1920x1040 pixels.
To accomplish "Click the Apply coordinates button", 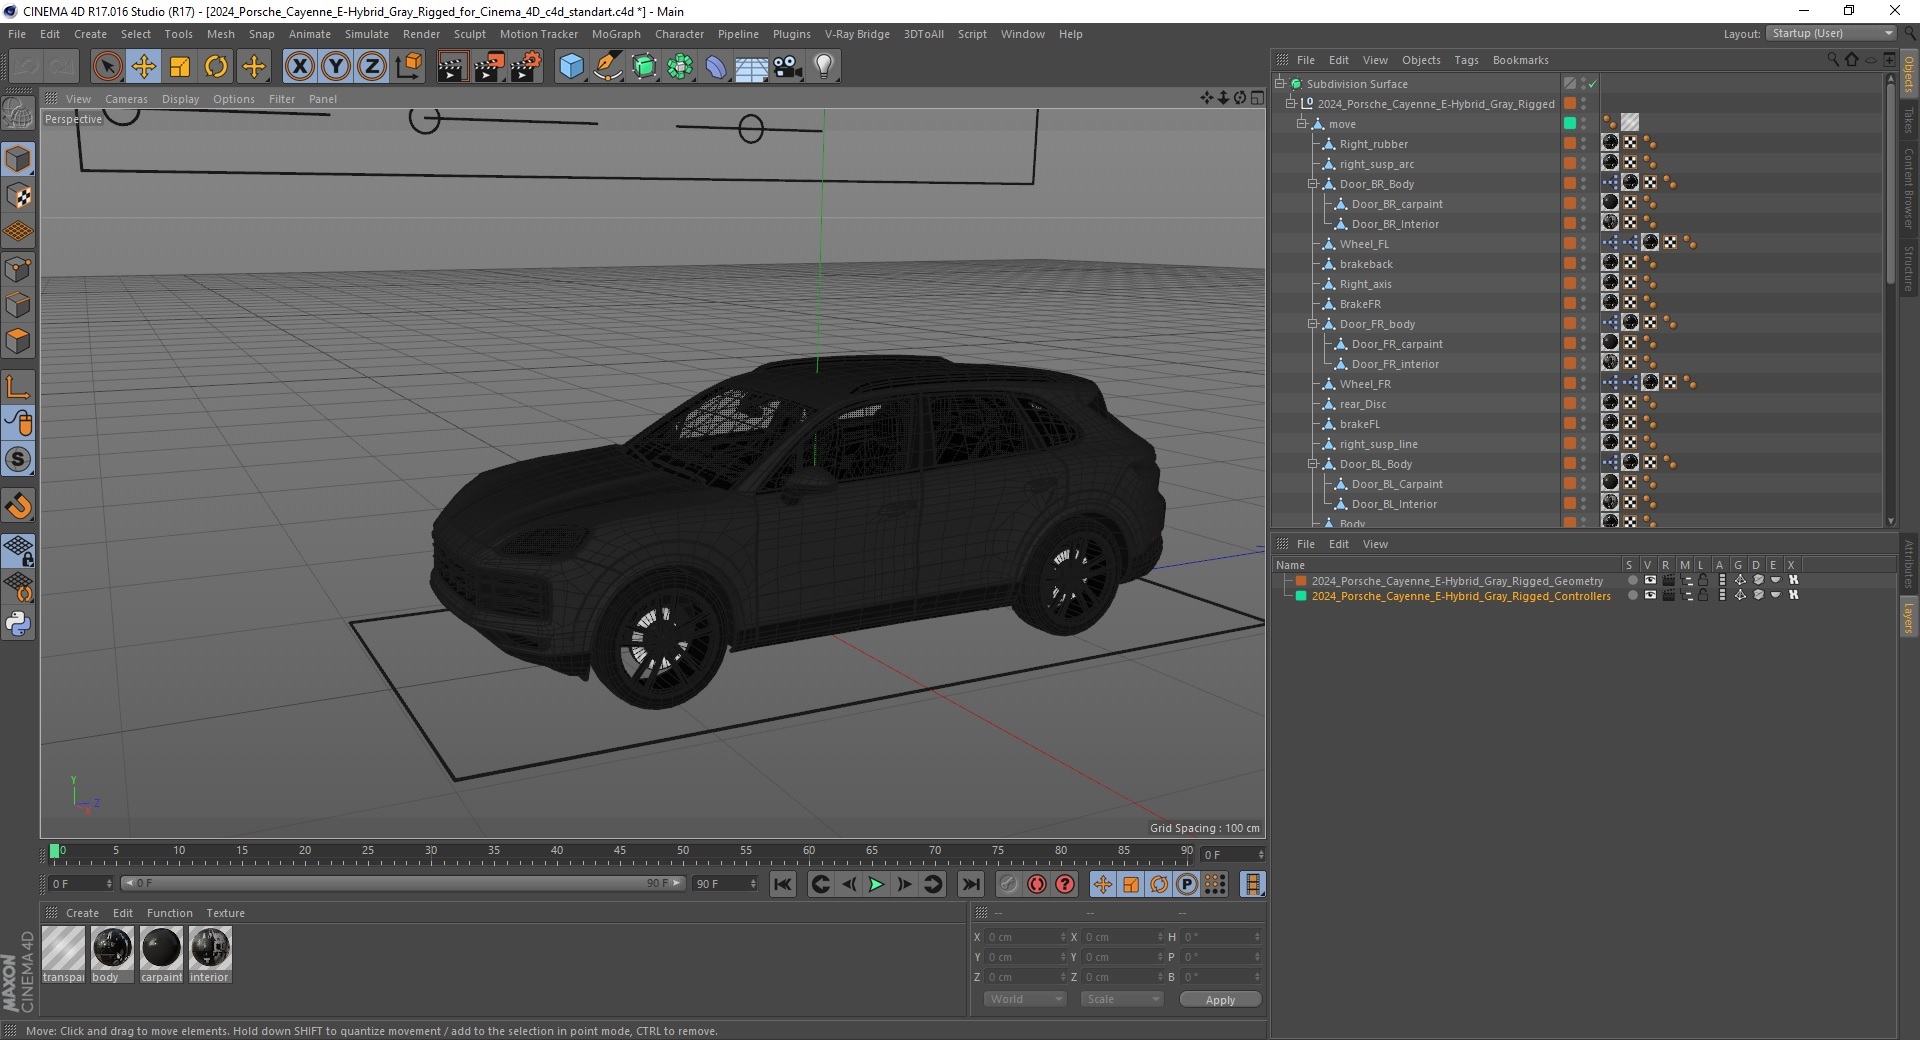I will [1220, 1000].
